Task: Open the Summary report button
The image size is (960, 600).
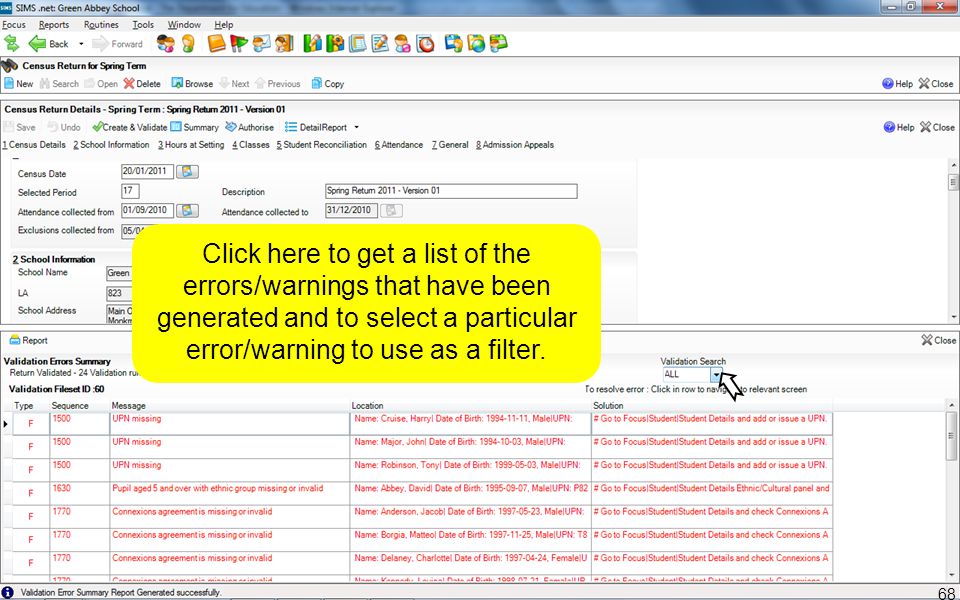Action: coord(195,127)
